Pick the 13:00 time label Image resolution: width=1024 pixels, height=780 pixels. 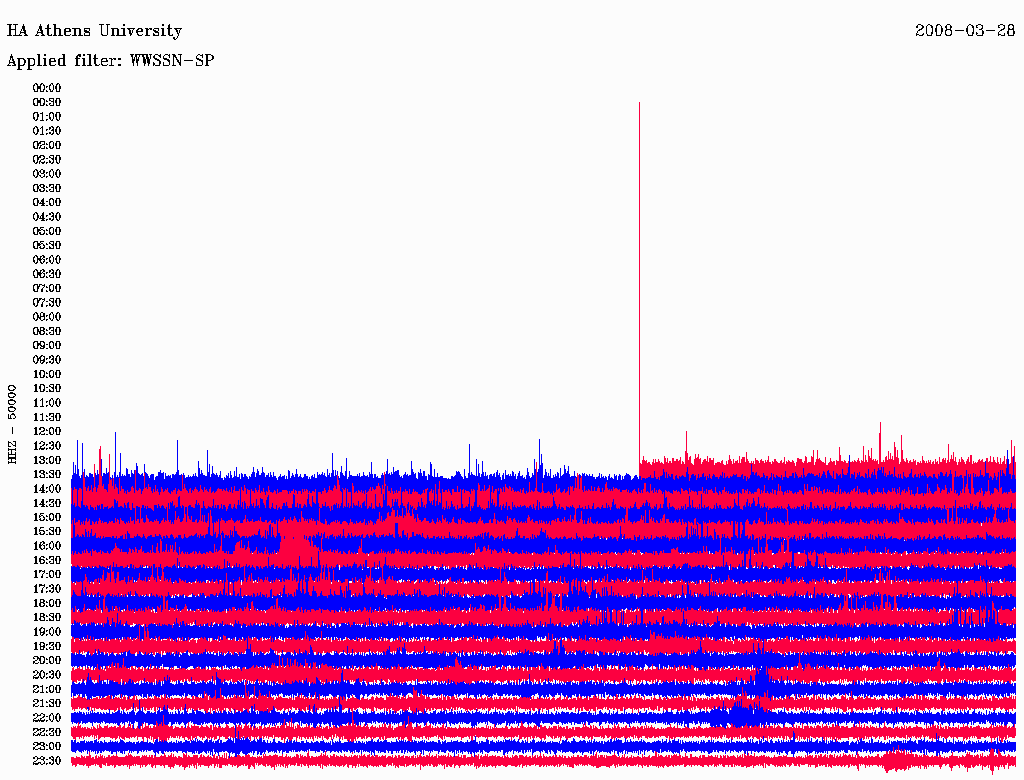47,461
